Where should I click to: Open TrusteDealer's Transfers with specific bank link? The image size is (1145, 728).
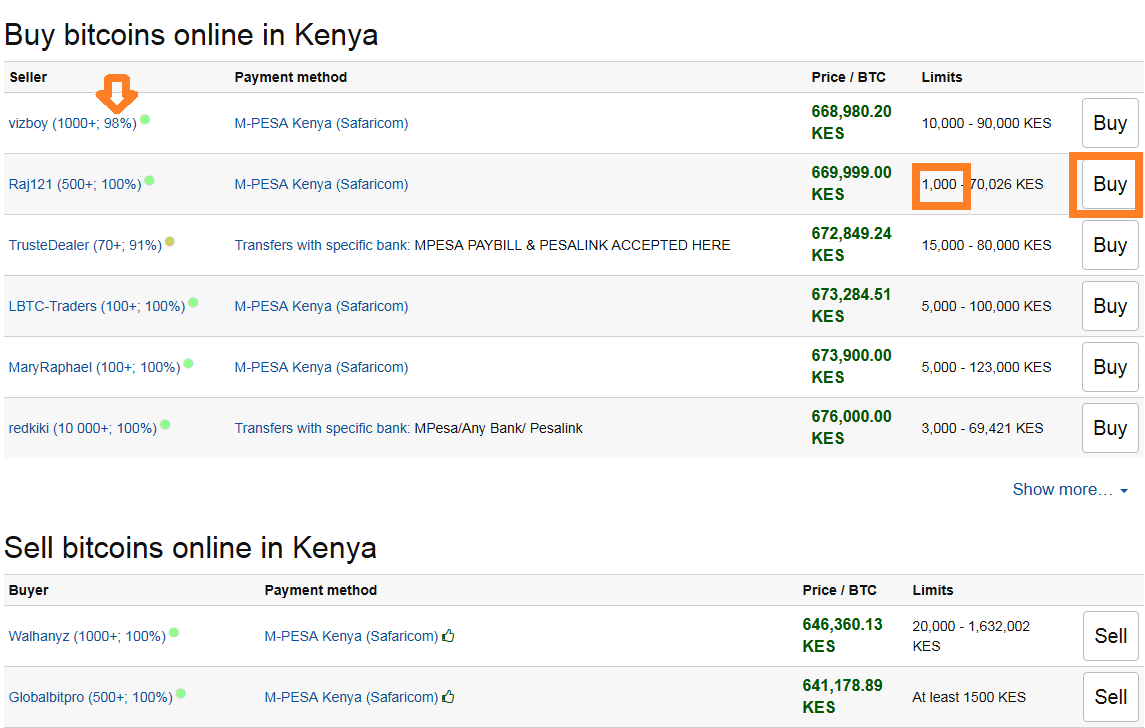322,245
